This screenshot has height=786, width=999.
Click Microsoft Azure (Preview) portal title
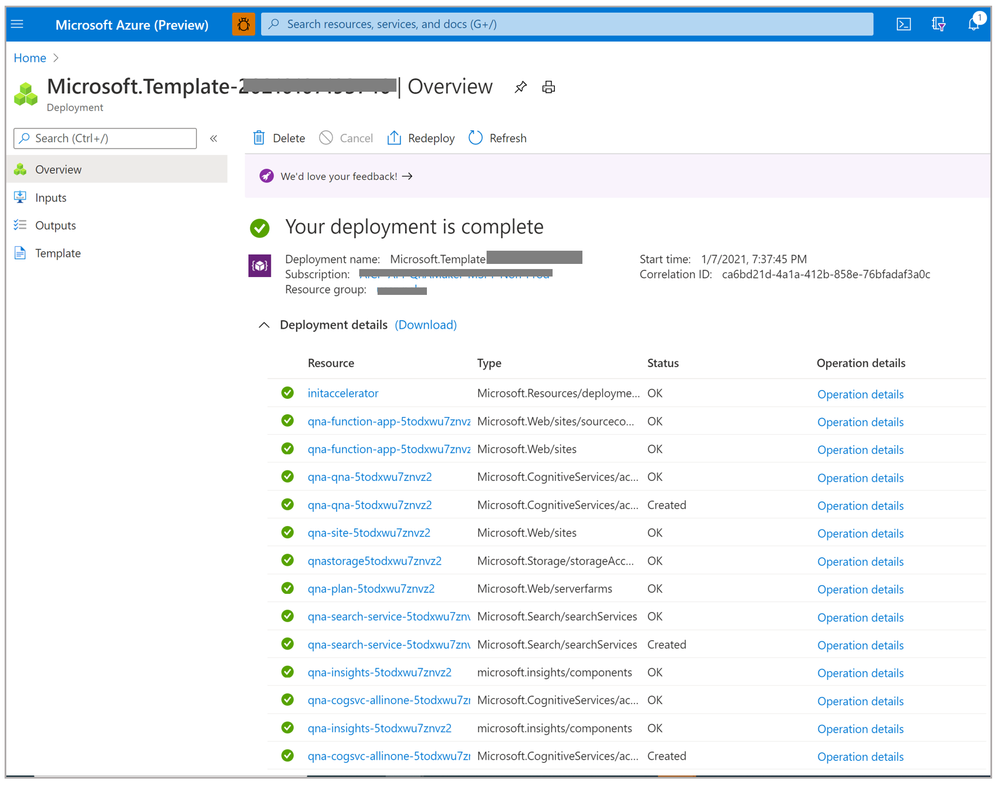(132, 25)
